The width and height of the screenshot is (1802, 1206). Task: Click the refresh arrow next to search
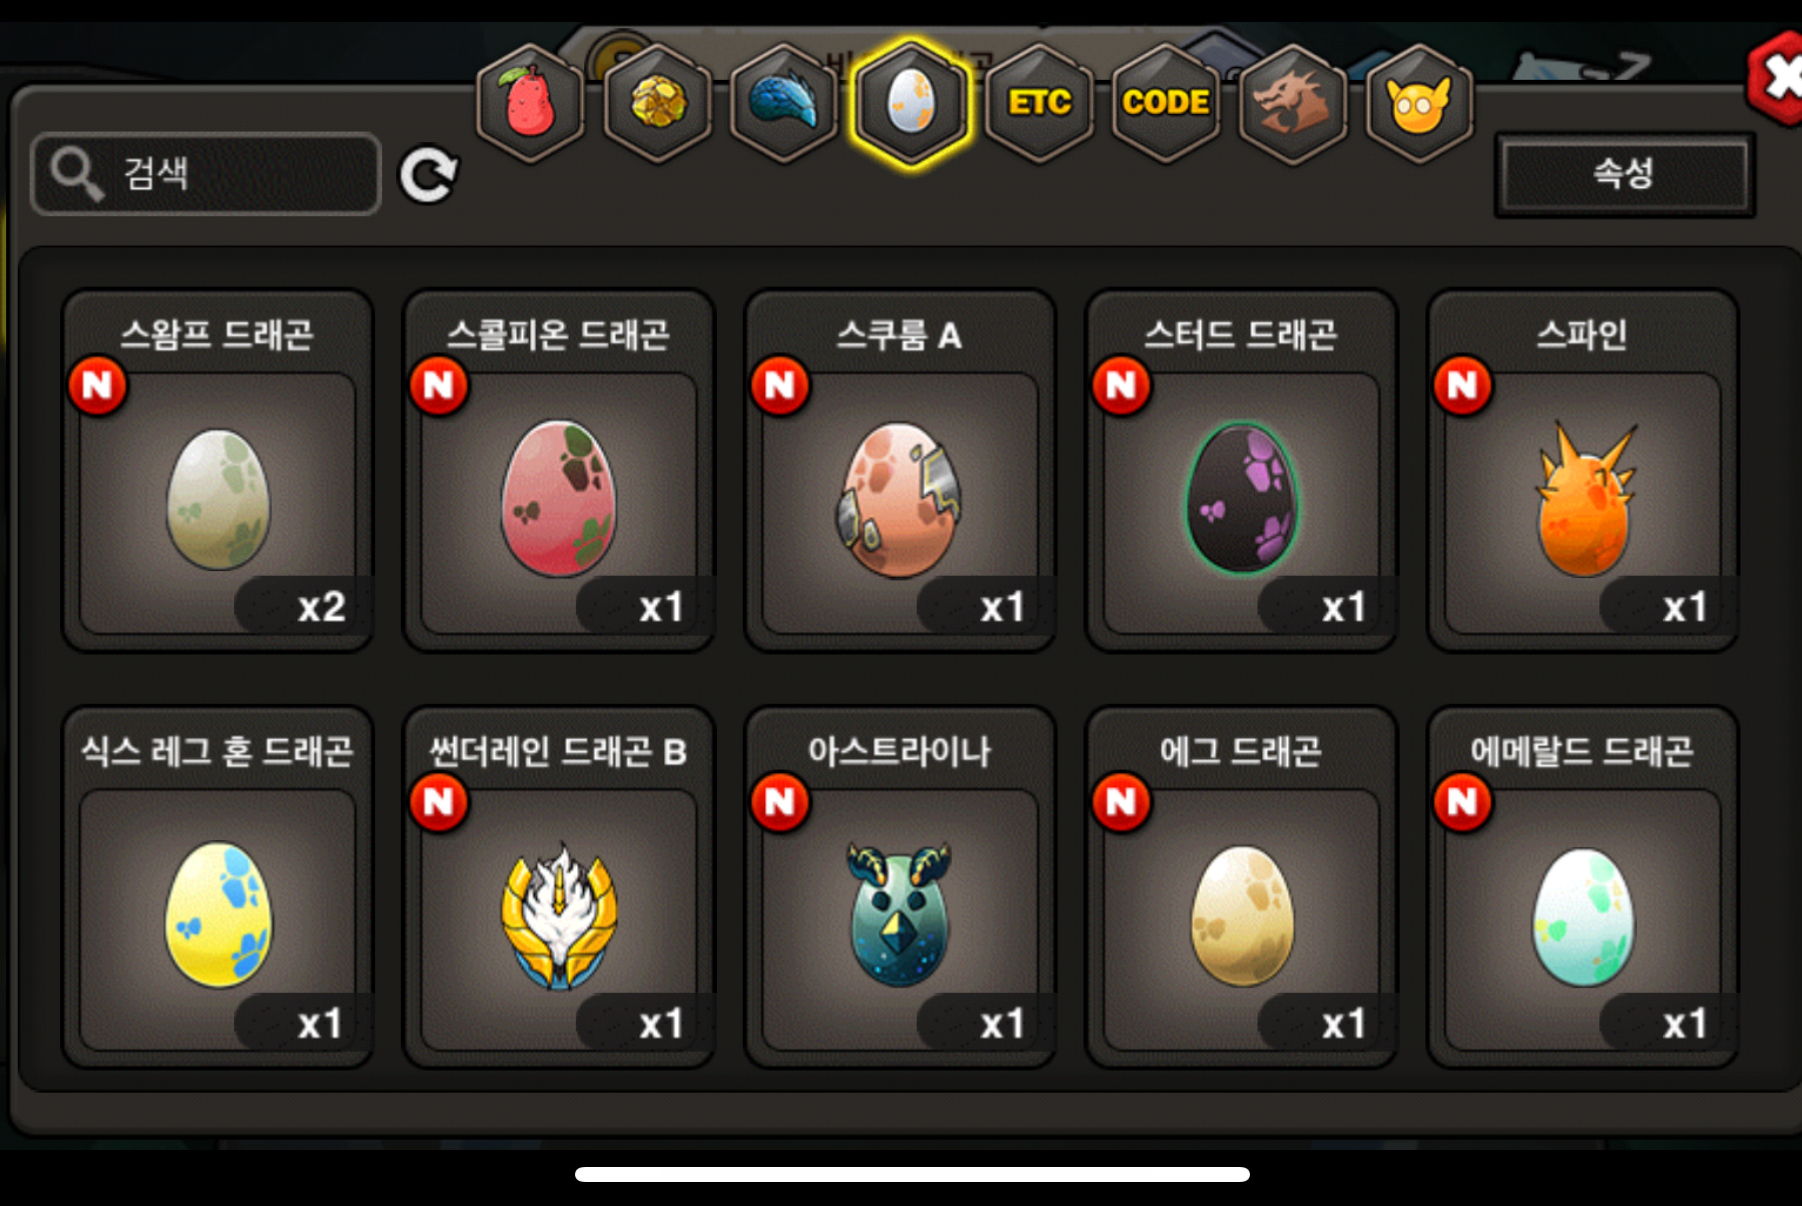[x=428, y=175]
